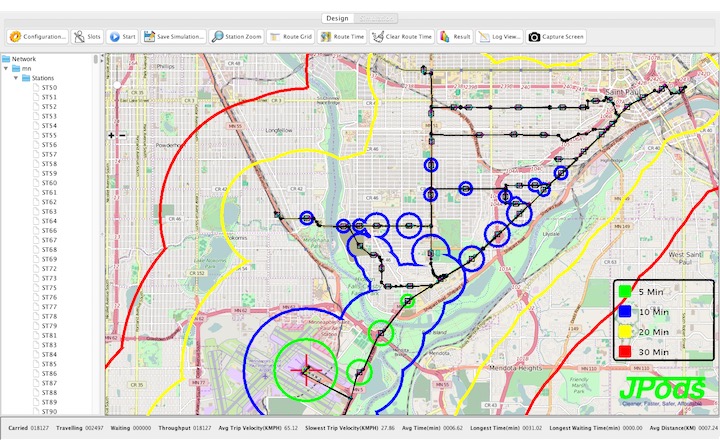Clear Route Time overlay
Image resolution: width=720 pixels, height=440 pixels.
coord(401,36)
